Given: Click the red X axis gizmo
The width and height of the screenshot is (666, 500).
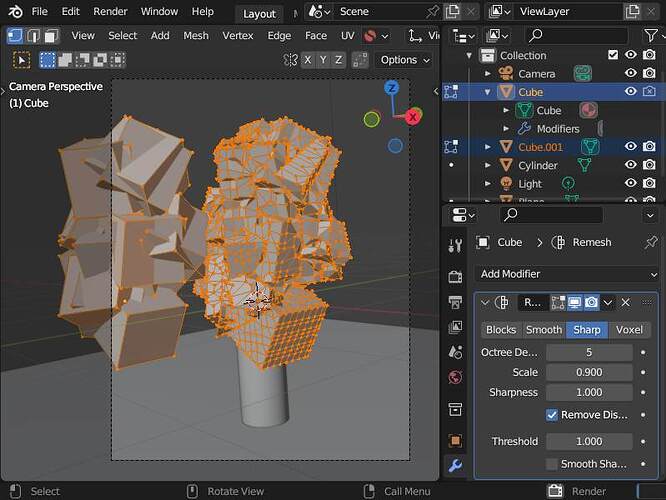Looking at the screenshot, I should click(412, 116).
